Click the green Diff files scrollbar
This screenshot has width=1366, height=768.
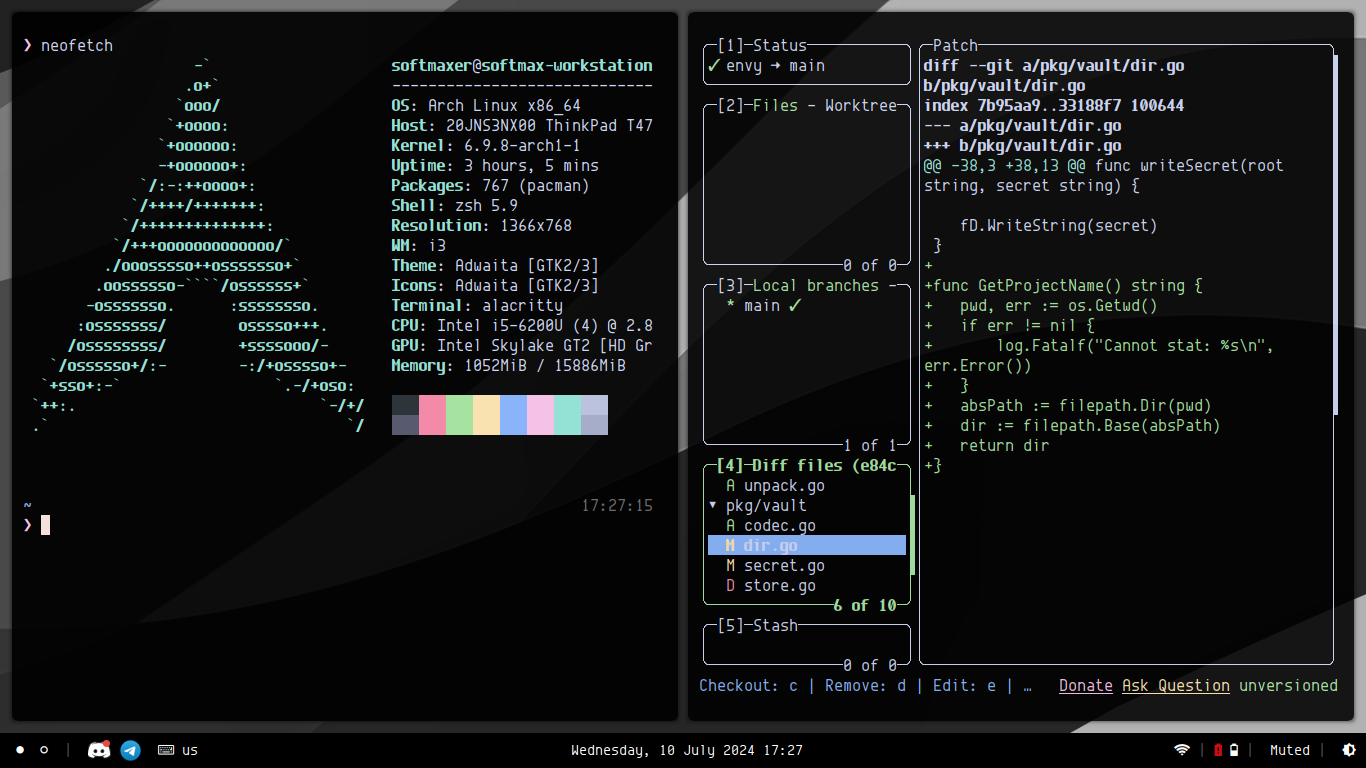click(x=912, y=535)
